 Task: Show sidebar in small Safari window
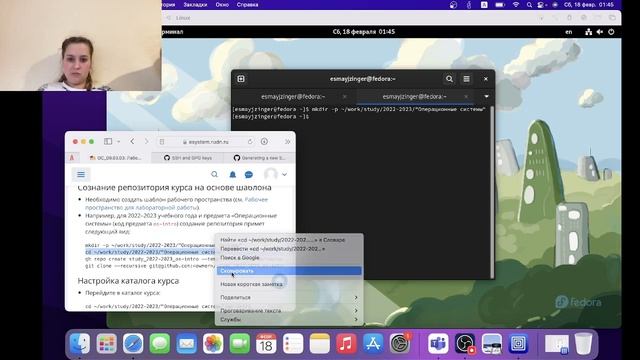(x=108, y=141)
